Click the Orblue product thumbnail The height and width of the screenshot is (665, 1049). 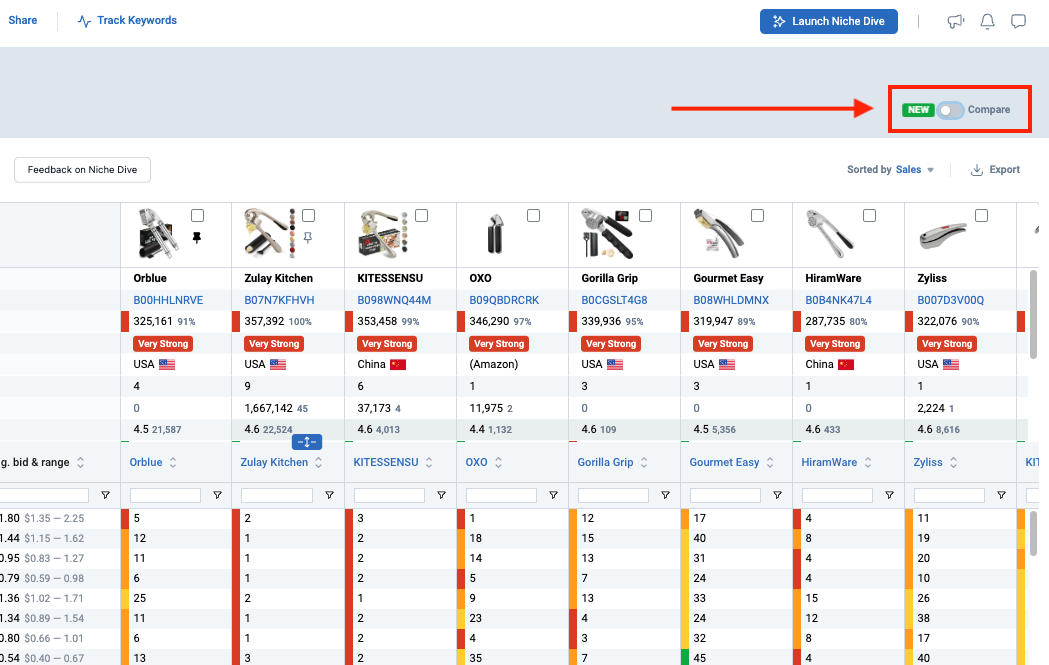click(158, 234)
